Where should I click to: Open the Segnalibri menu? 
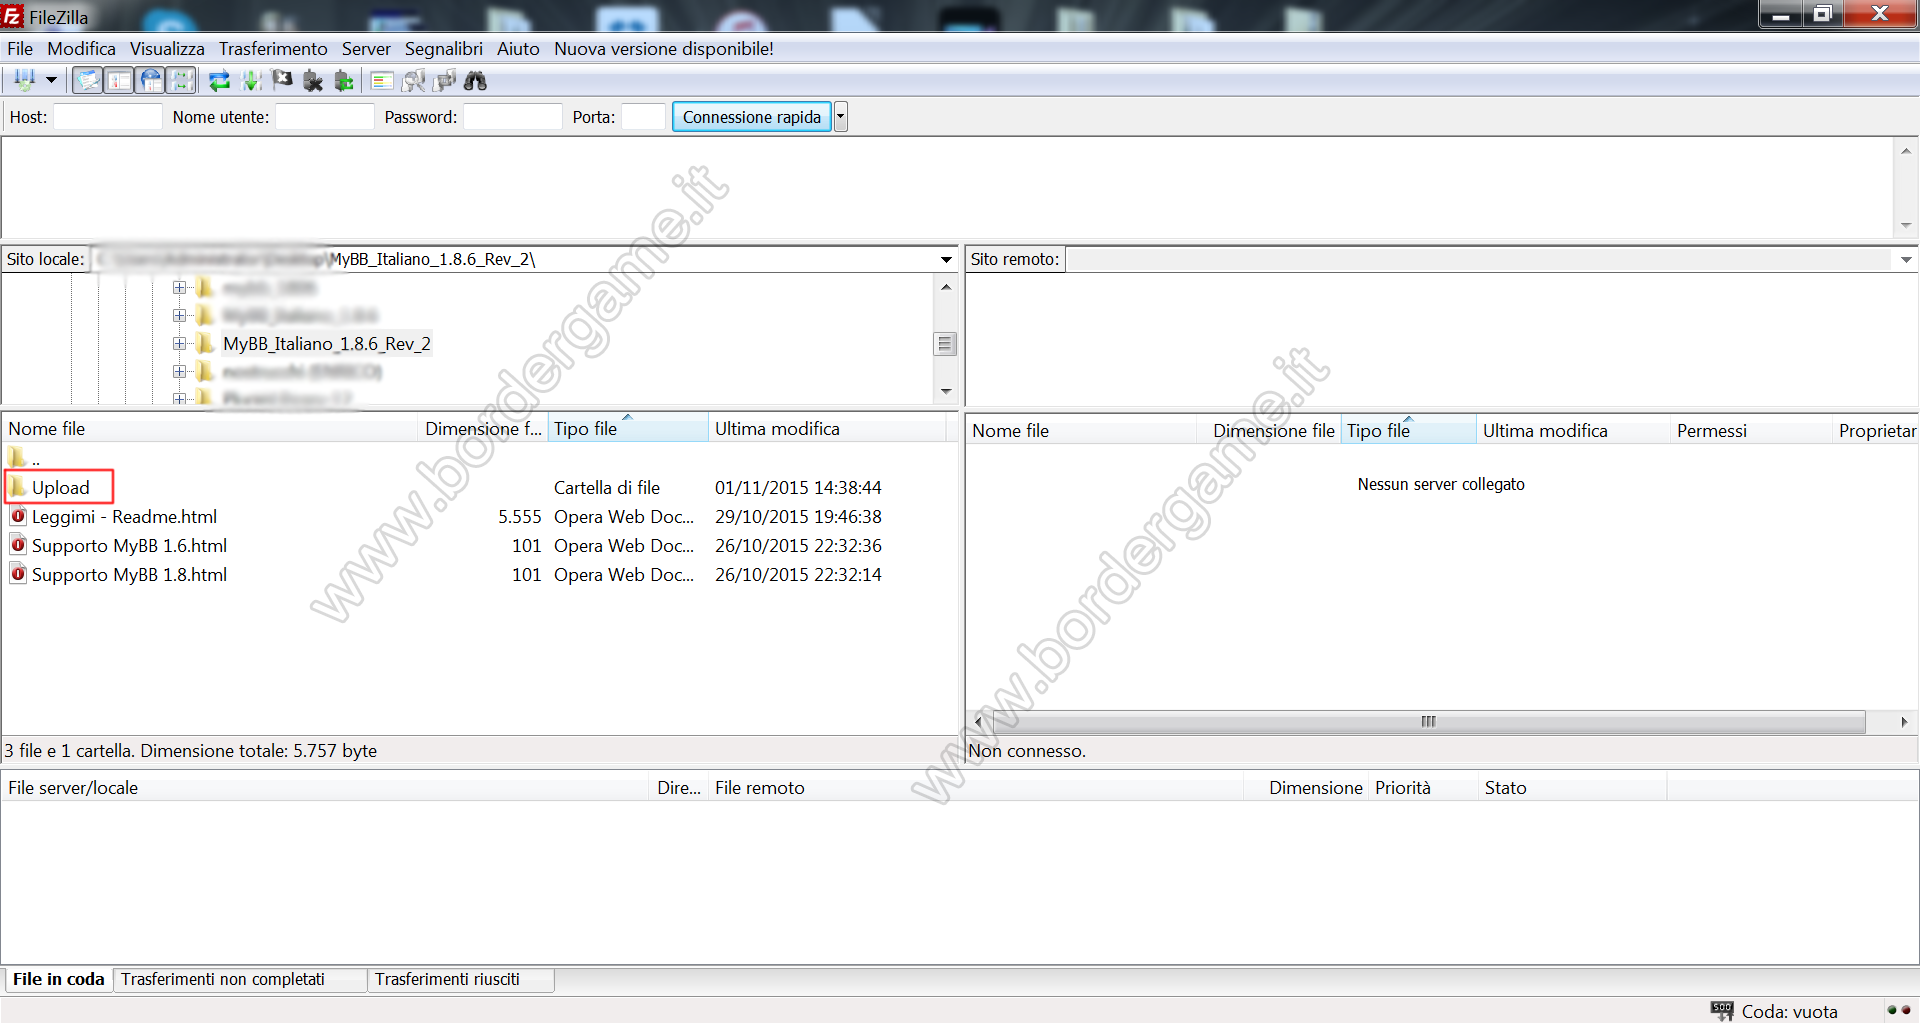click(x=443, y=48)
